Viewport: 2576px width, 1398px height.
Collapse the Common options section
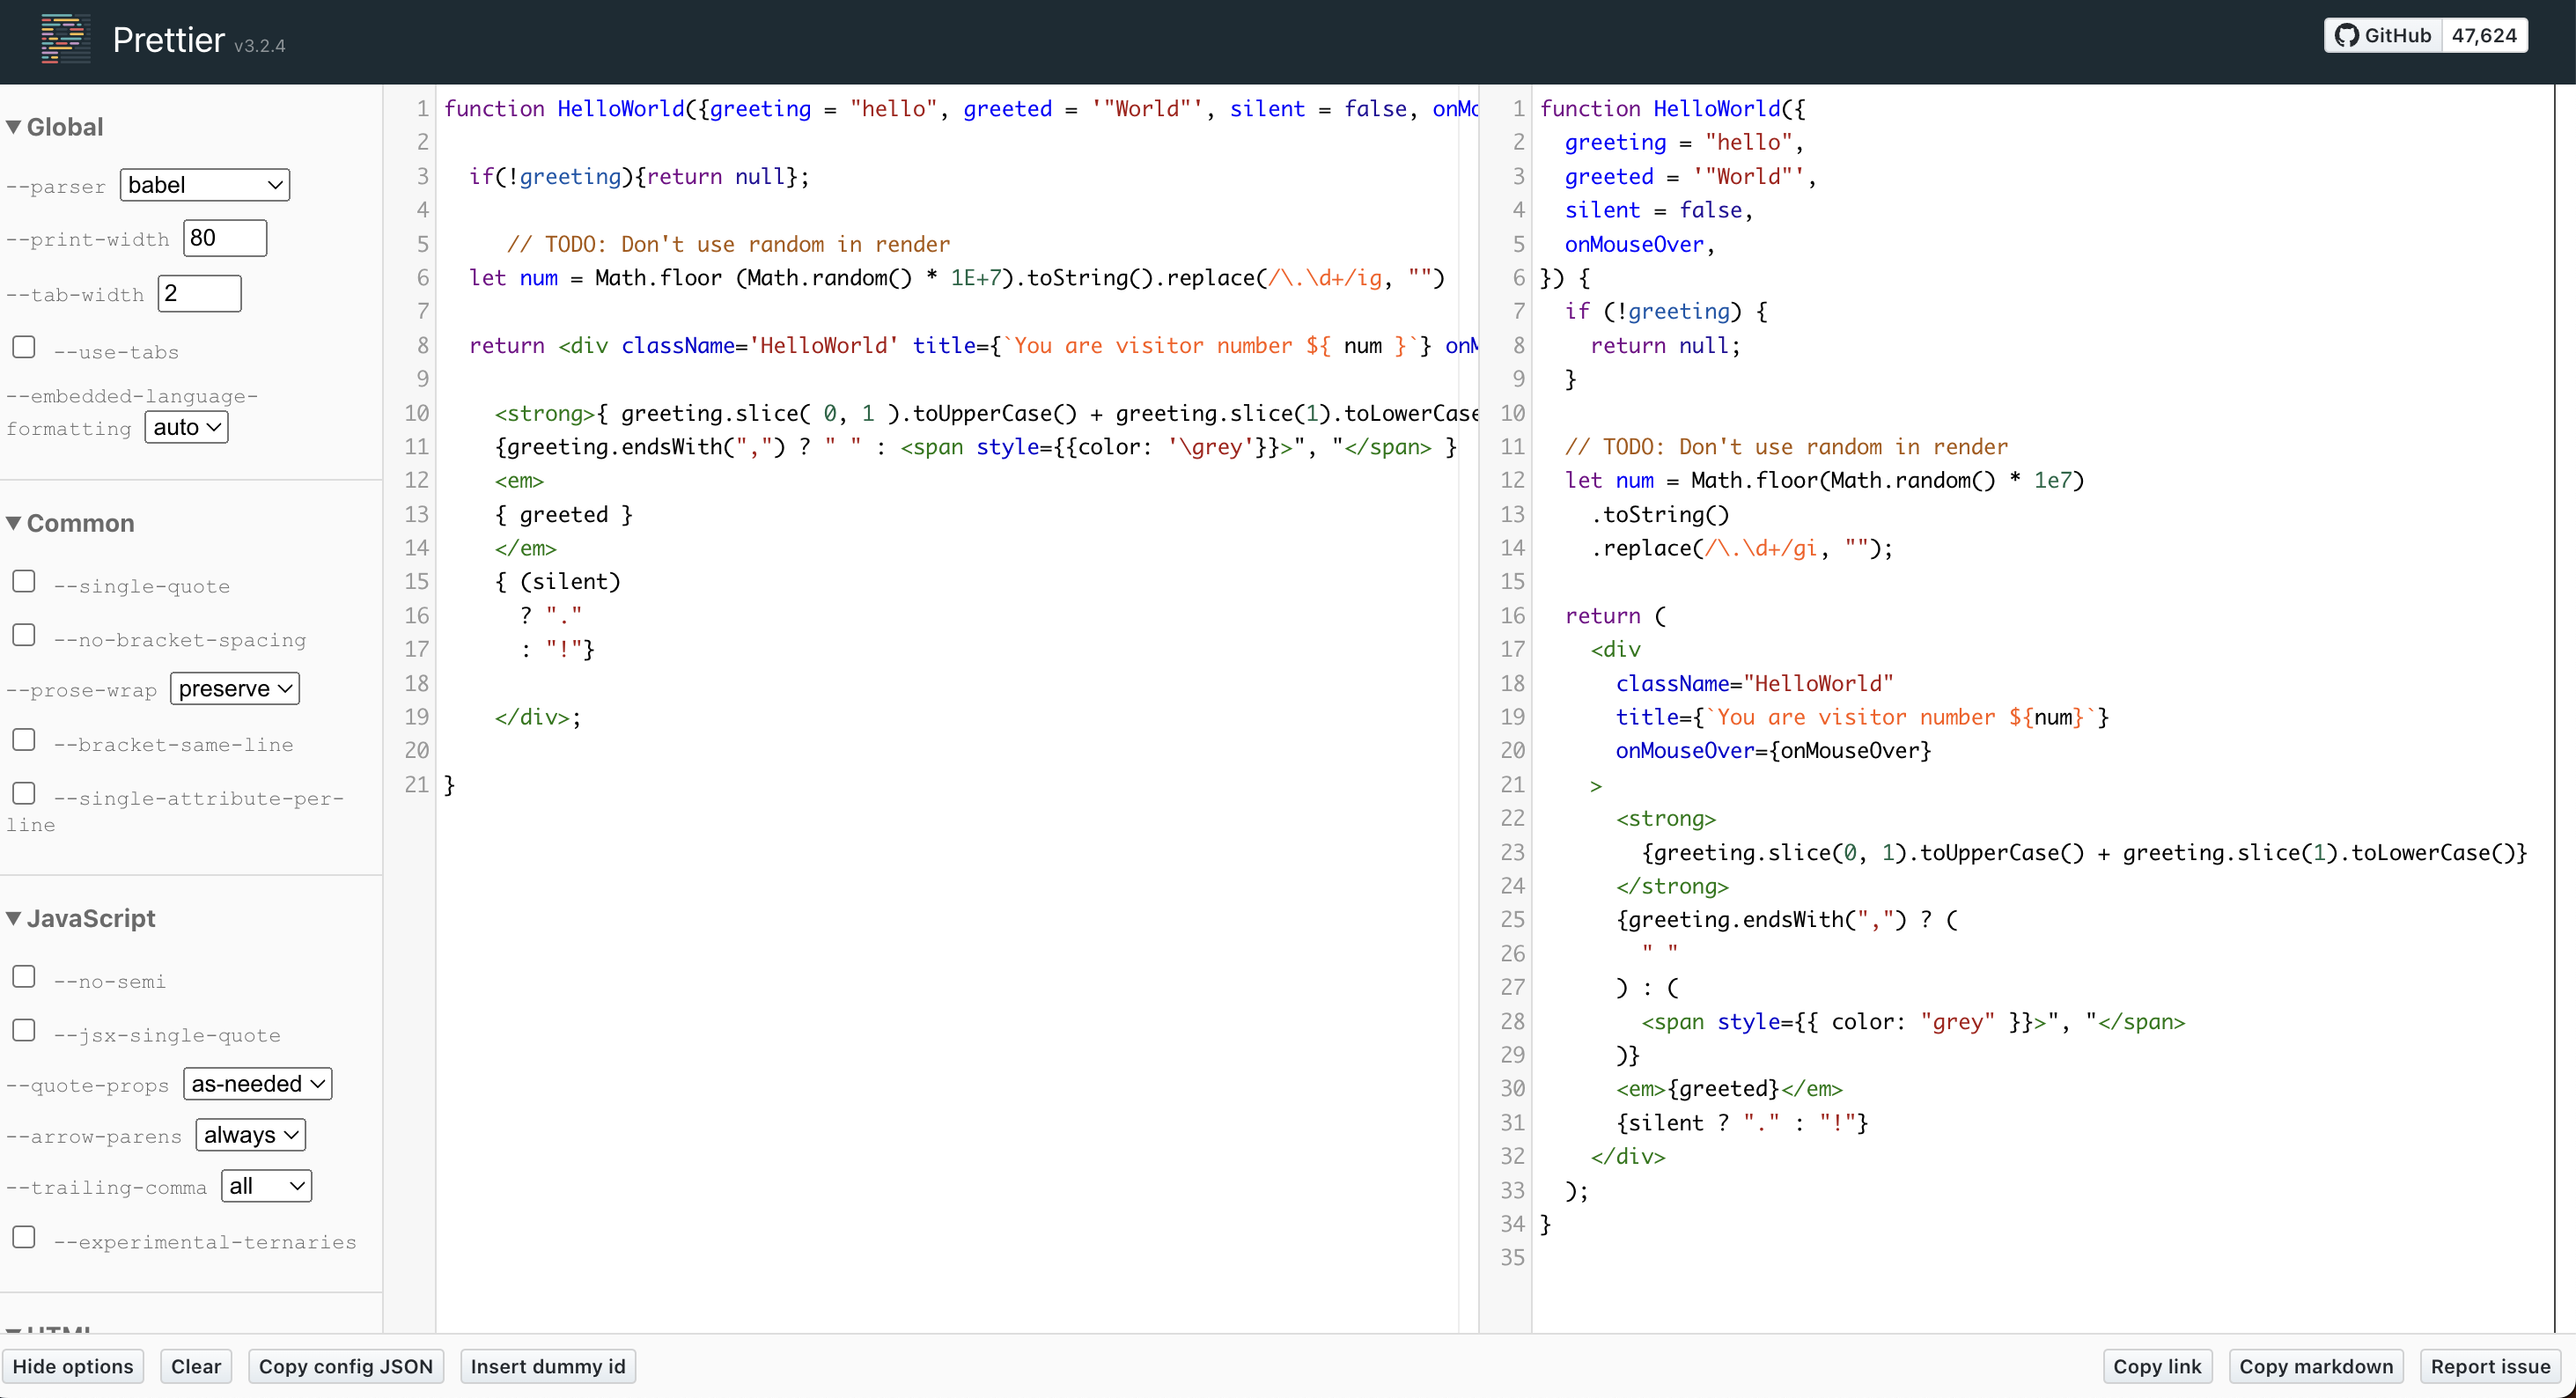(70, 523)
